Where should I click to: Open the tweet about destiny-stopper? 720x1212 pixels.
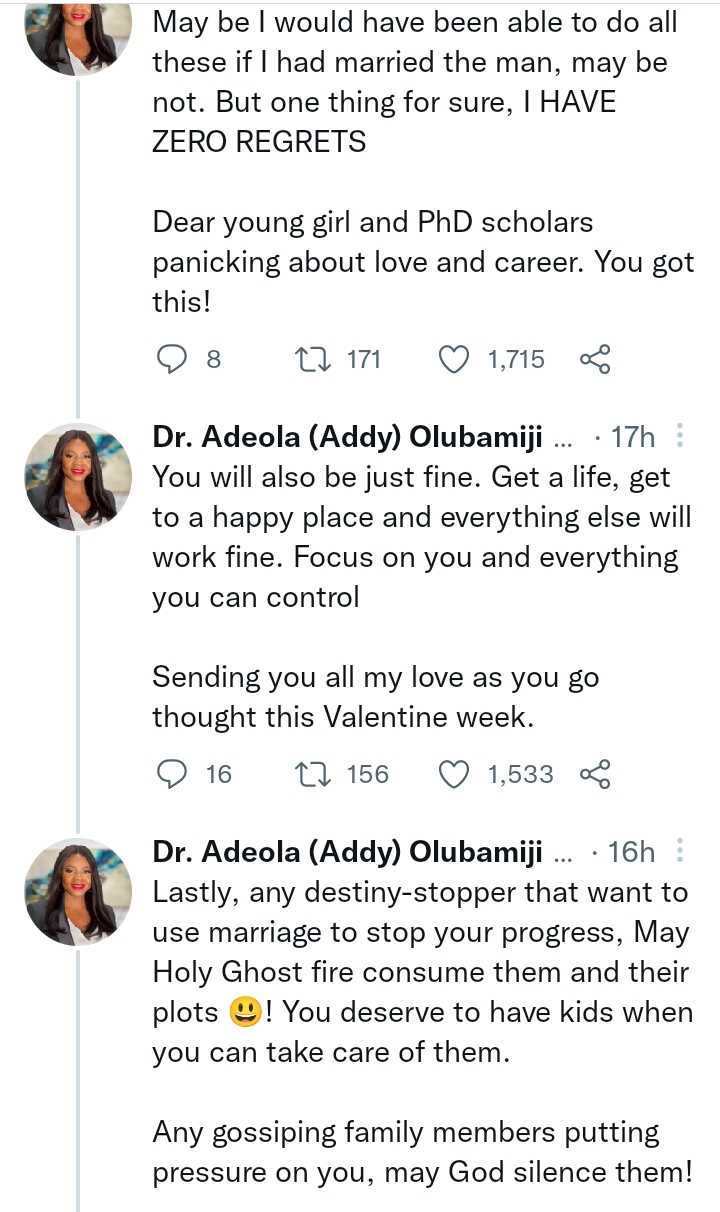click(x=420, y=970)
